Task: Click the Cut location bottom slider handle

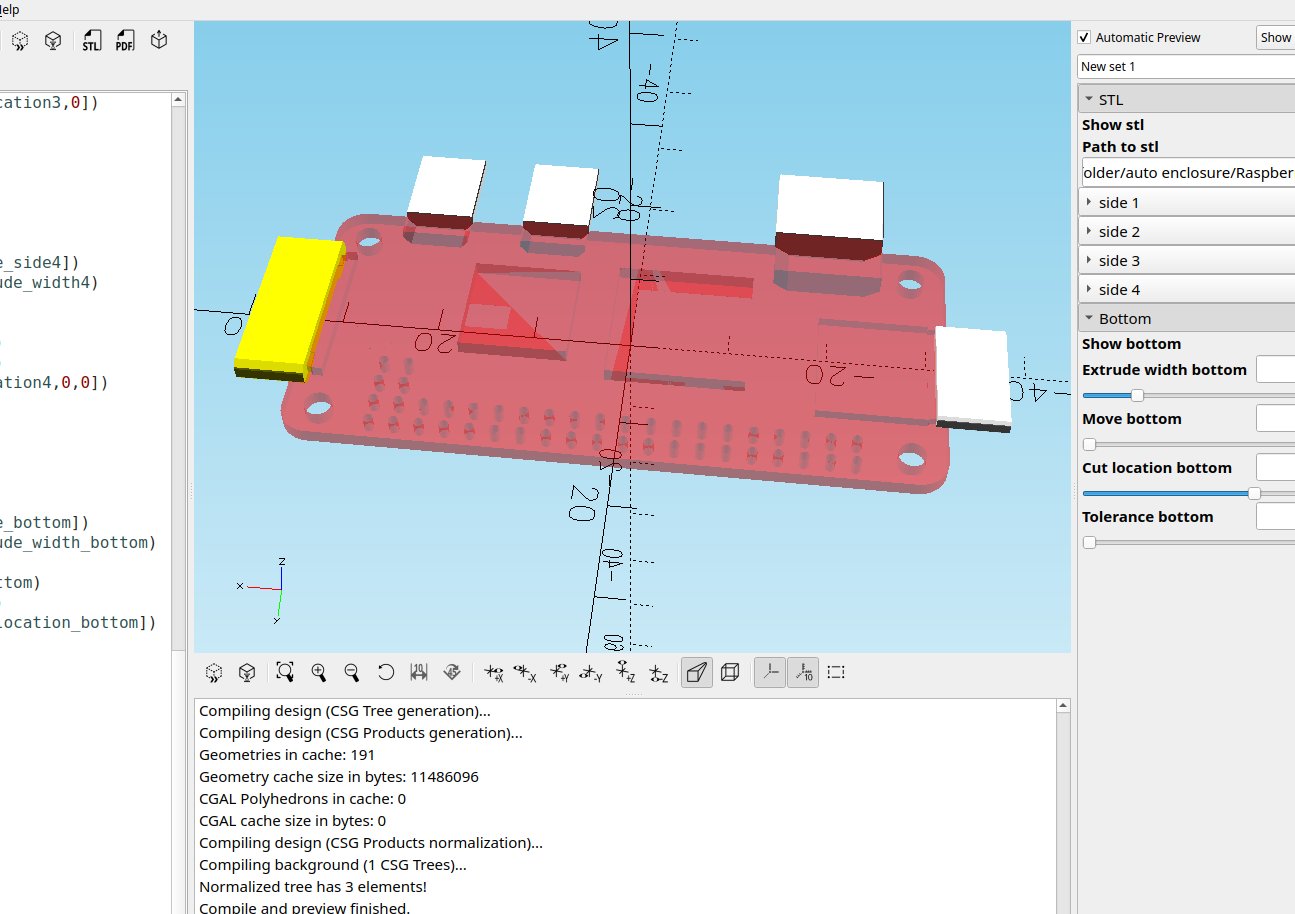Action: (x=1254, y=493)
